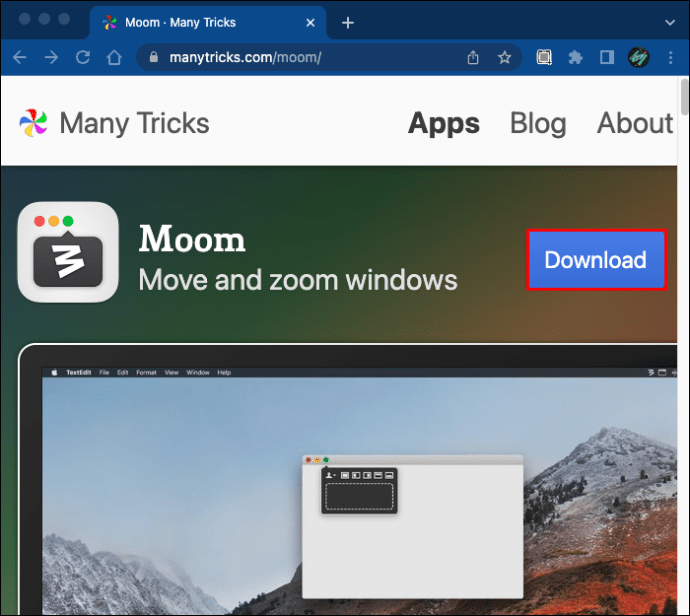This screenshot has width=690, height=616.
Task: Click the blue Download button
Action: click(x=596, y=260)
